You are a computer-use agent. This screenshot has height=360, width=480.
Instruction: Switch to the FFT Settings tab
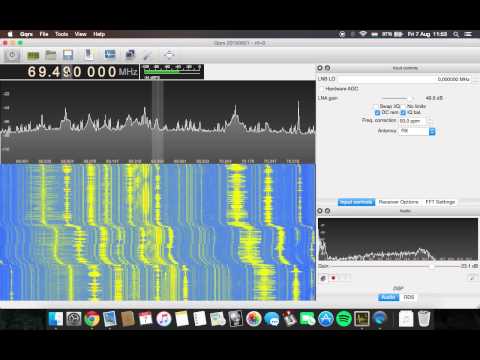tap(440, 202)
